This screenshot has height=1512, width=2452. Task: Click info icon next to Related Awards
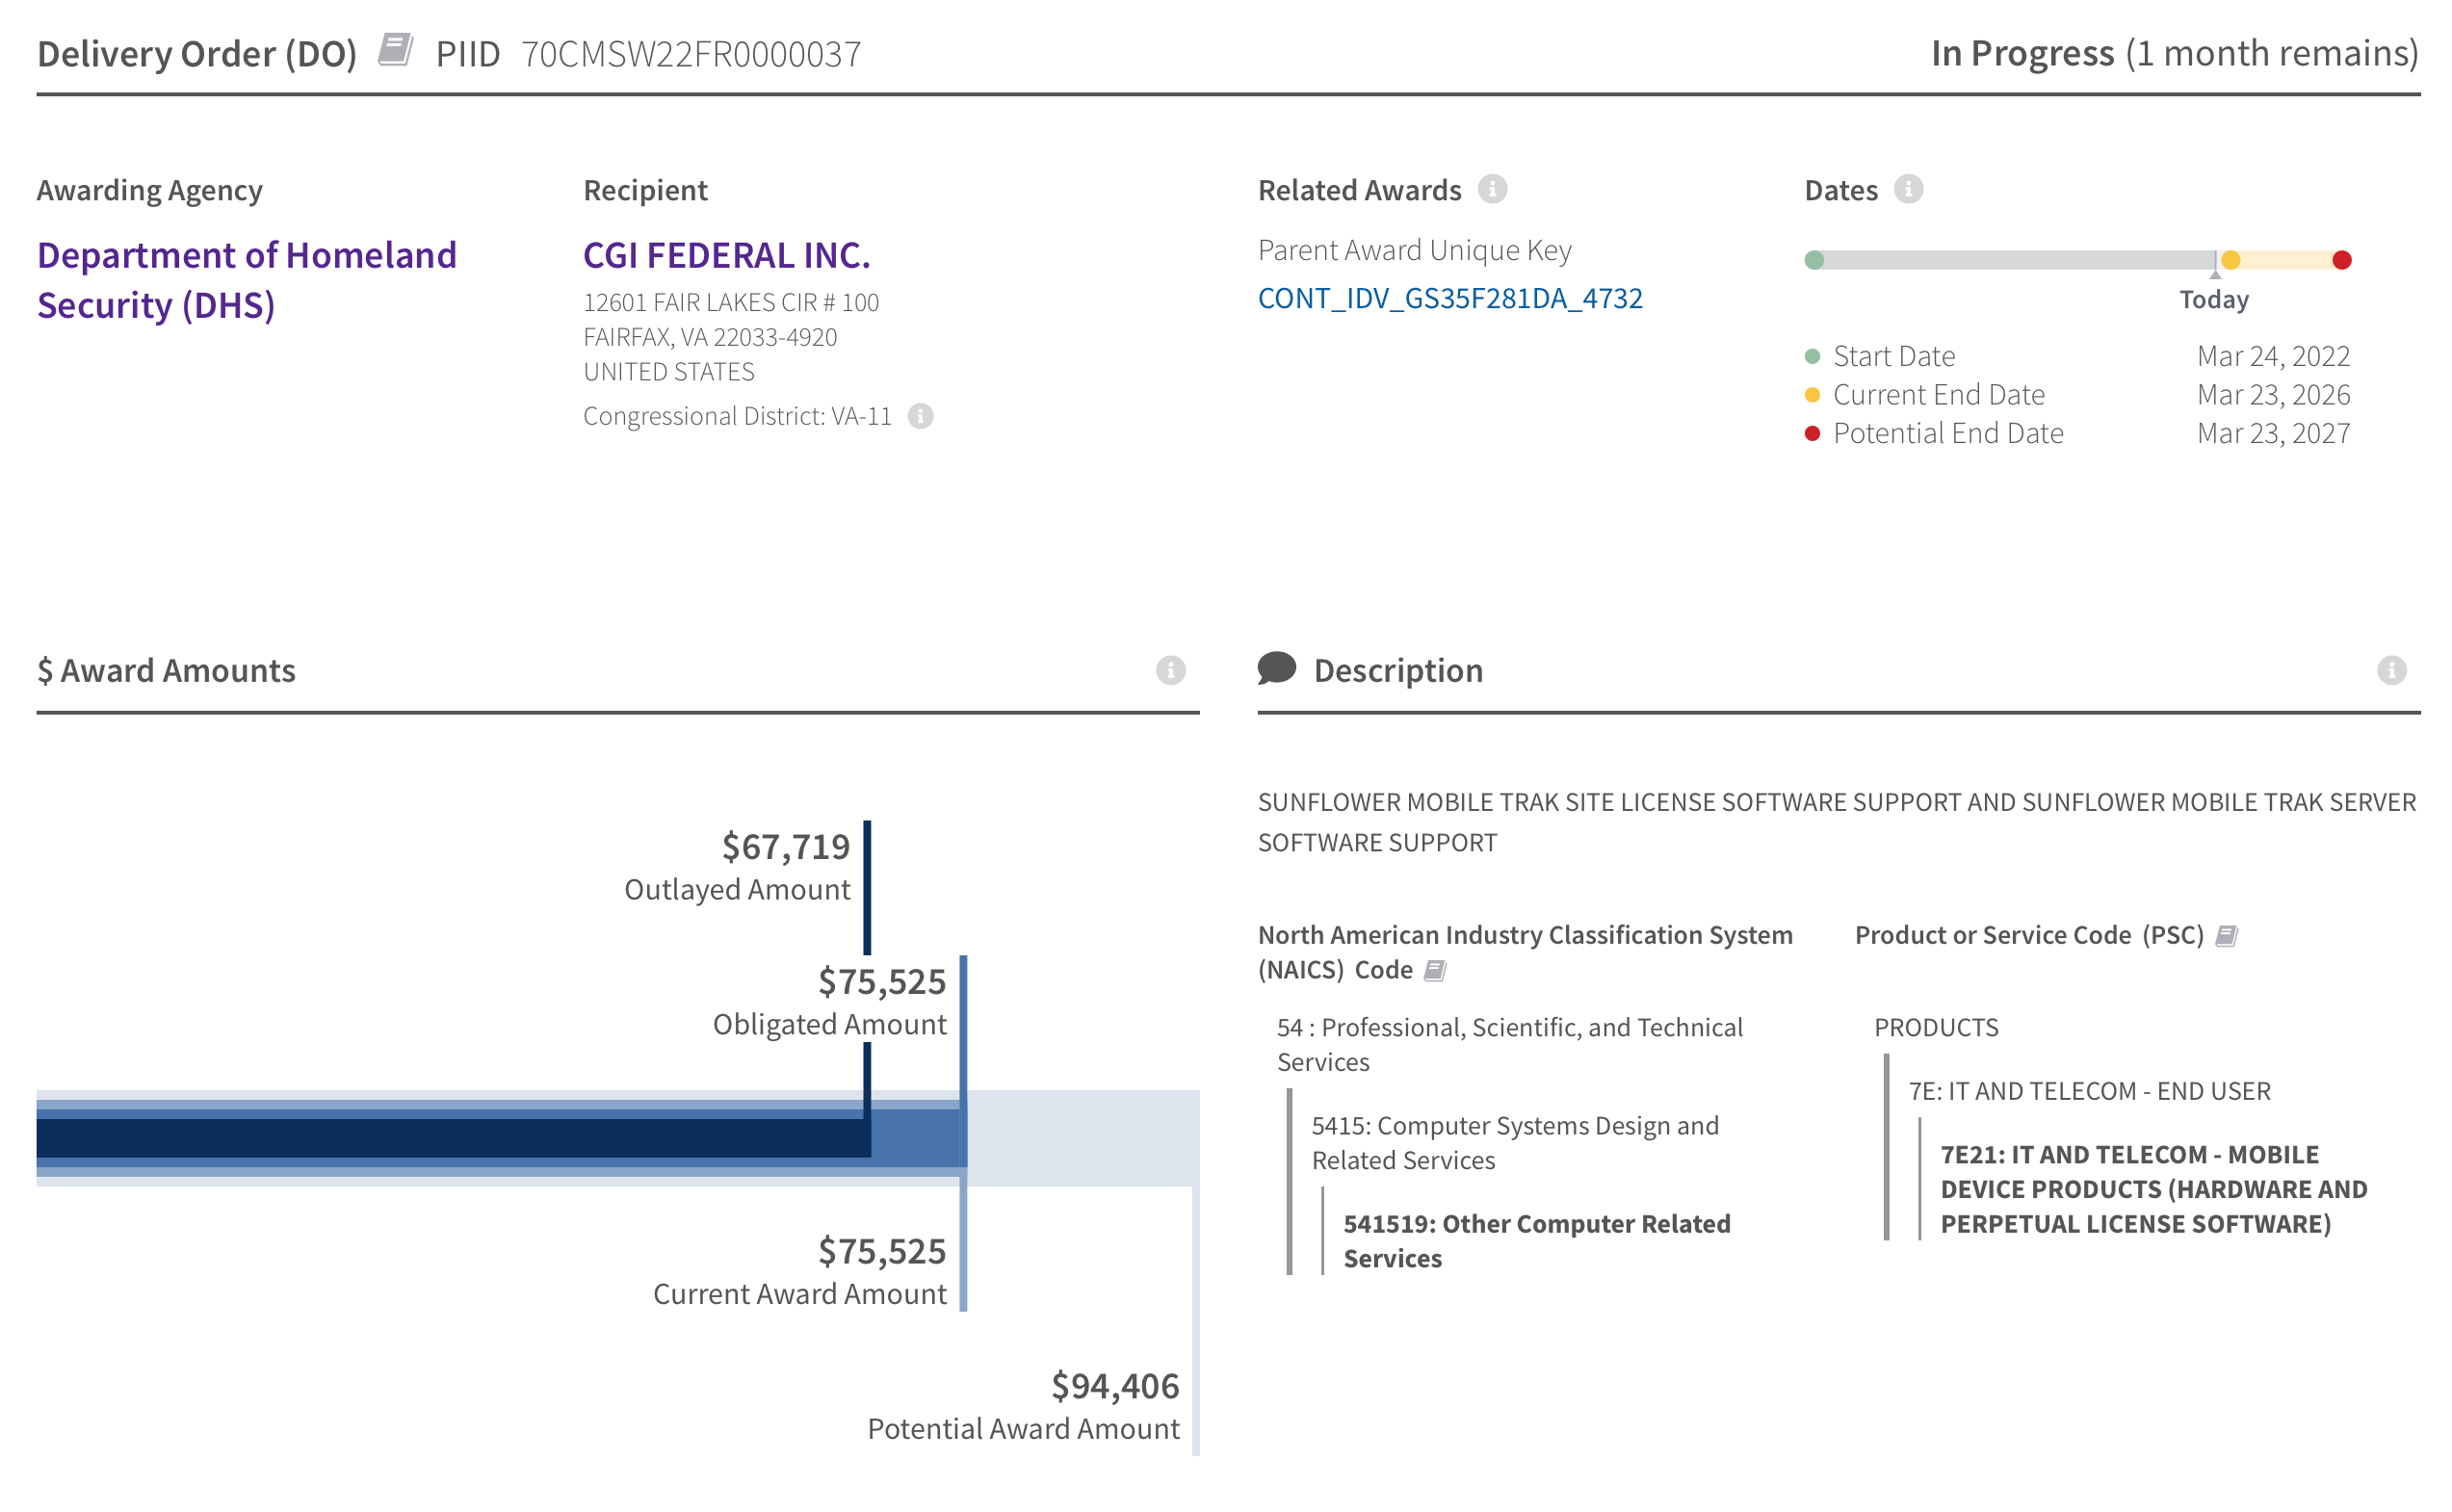1492,189
